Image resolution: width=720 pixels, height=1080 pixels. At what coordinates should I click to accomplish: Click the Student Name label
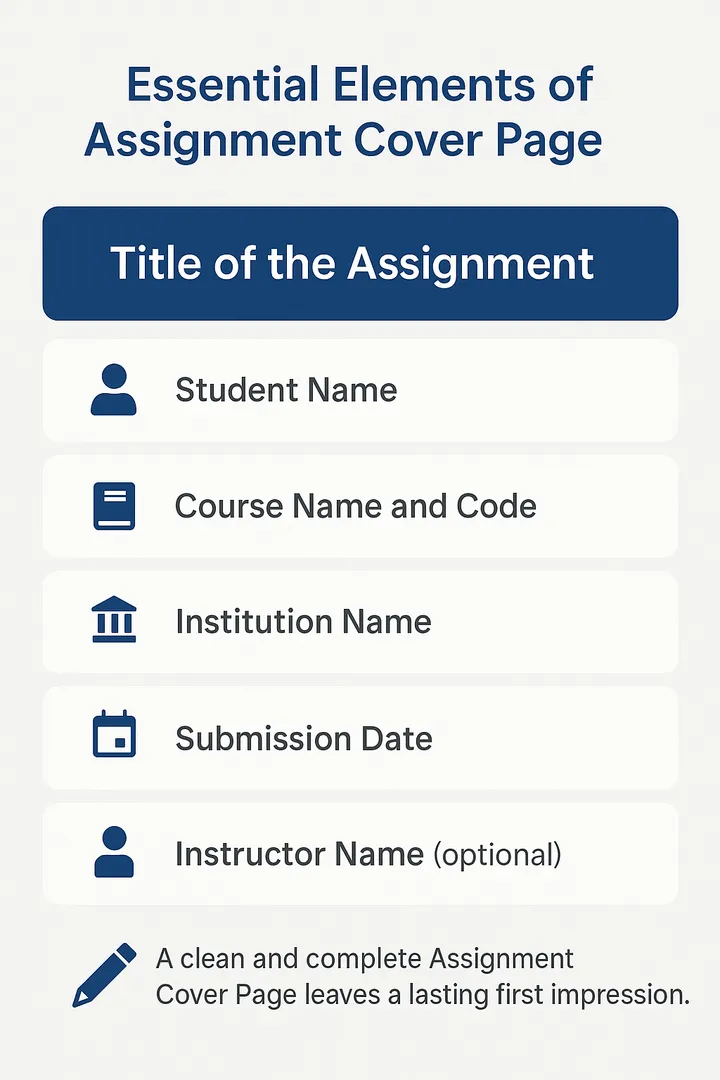(286, 390)
